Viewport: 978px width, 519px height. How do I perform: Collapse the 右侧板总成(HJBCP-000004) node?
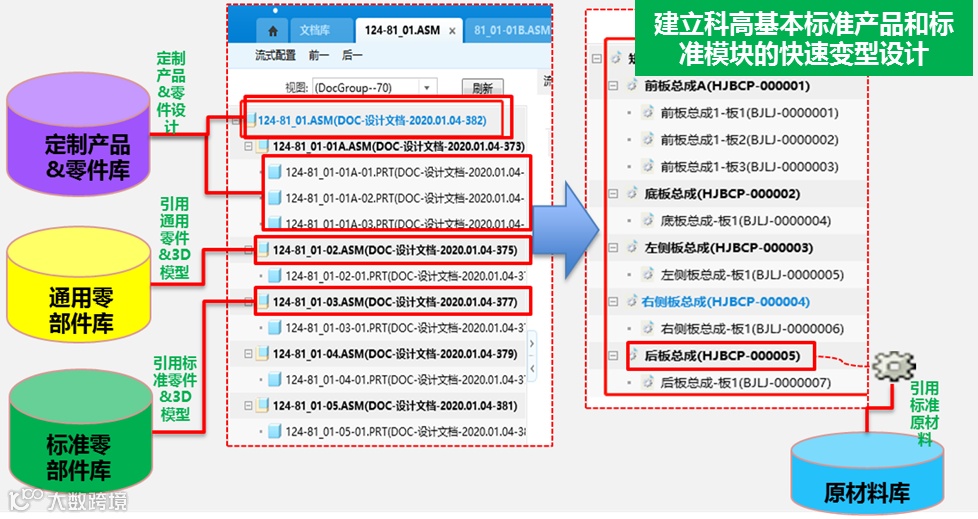click(613, 301)
